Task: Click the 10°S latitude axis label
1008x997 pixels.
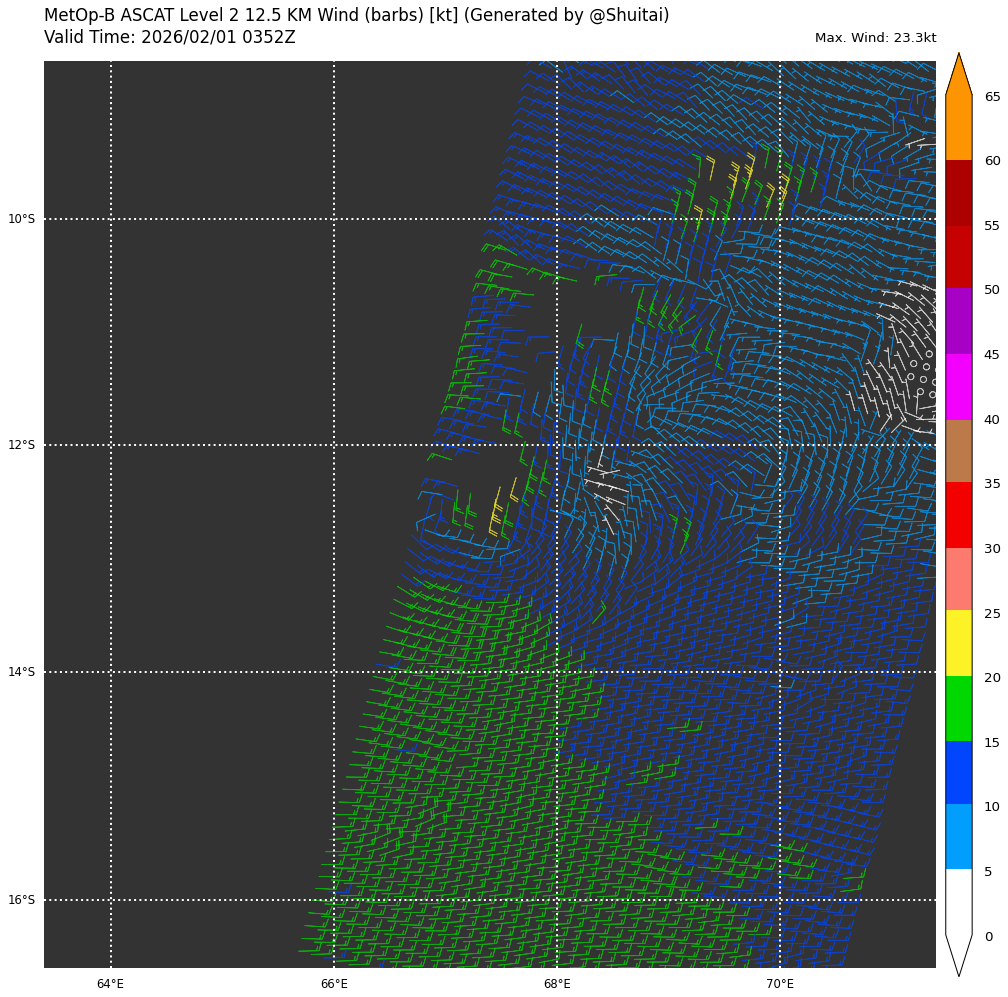Action: point(21,219)
